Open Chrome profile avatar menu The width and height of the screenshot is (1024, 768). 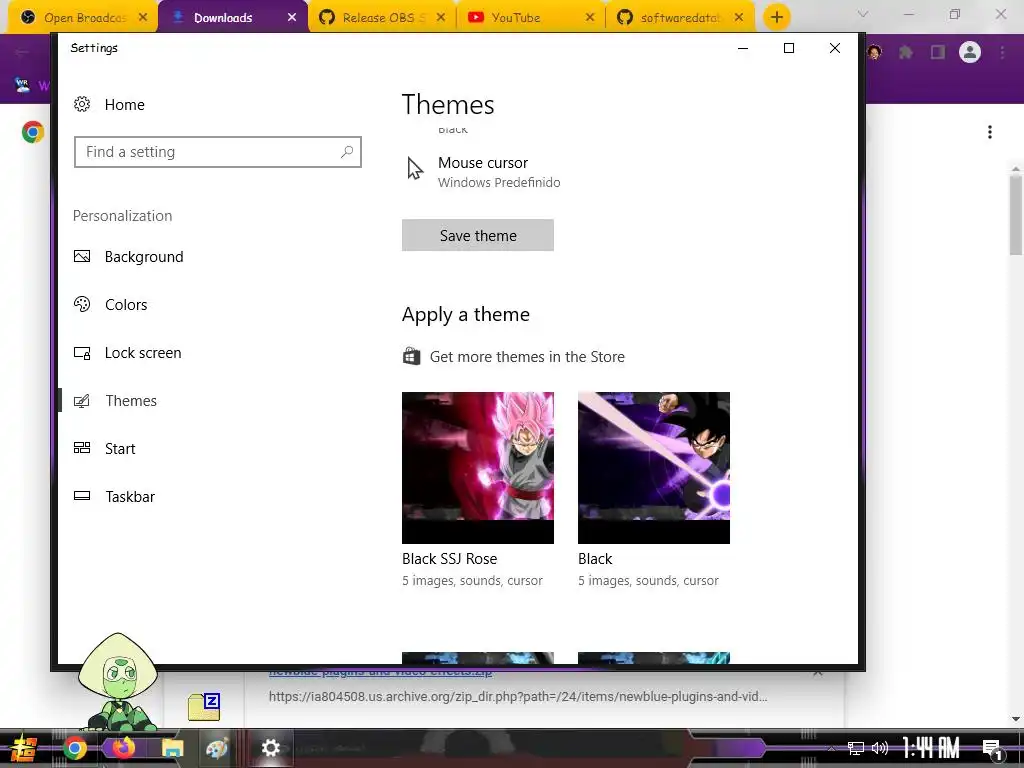(970, 52)
